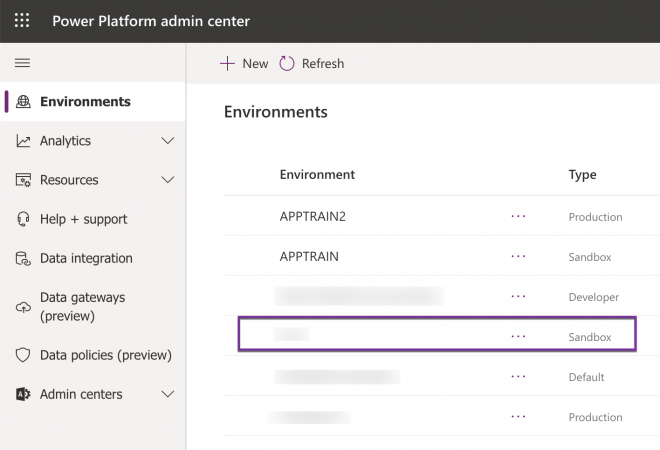The image size is (660, 450).
Task: Click the Data integration database icon
Action: [23, 258]
